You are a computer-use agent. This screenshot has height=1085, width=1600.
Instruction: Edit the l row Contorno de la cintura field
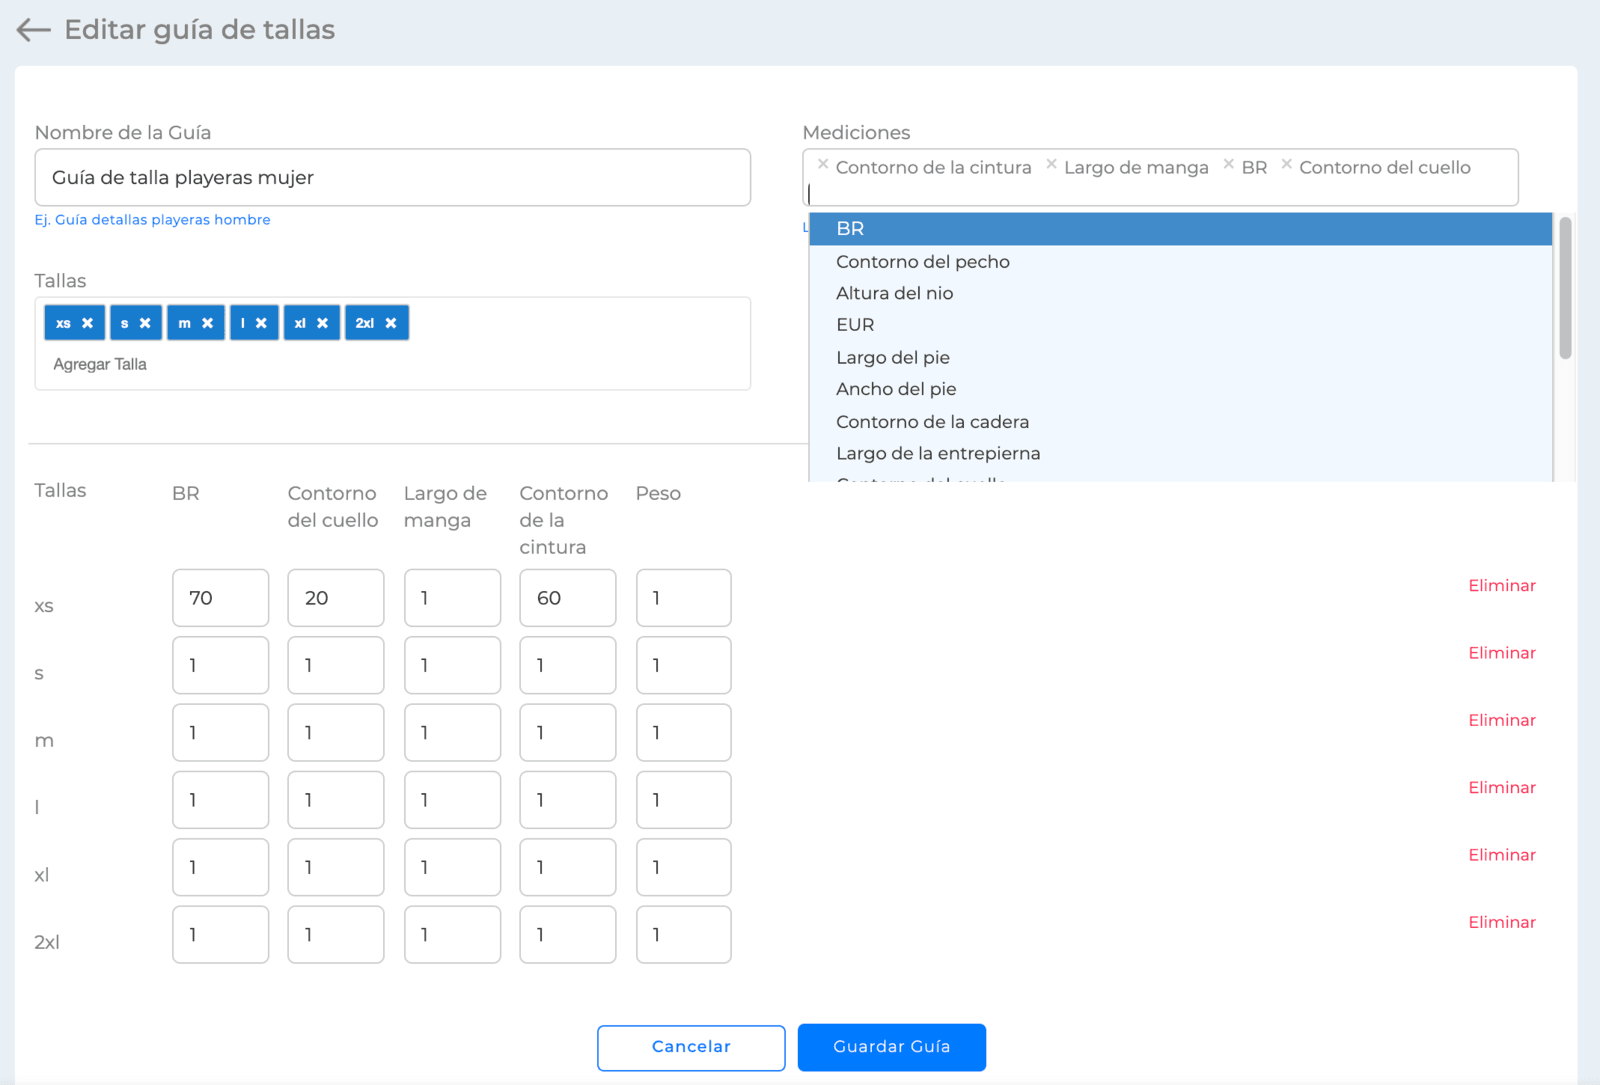pos(568,800)
